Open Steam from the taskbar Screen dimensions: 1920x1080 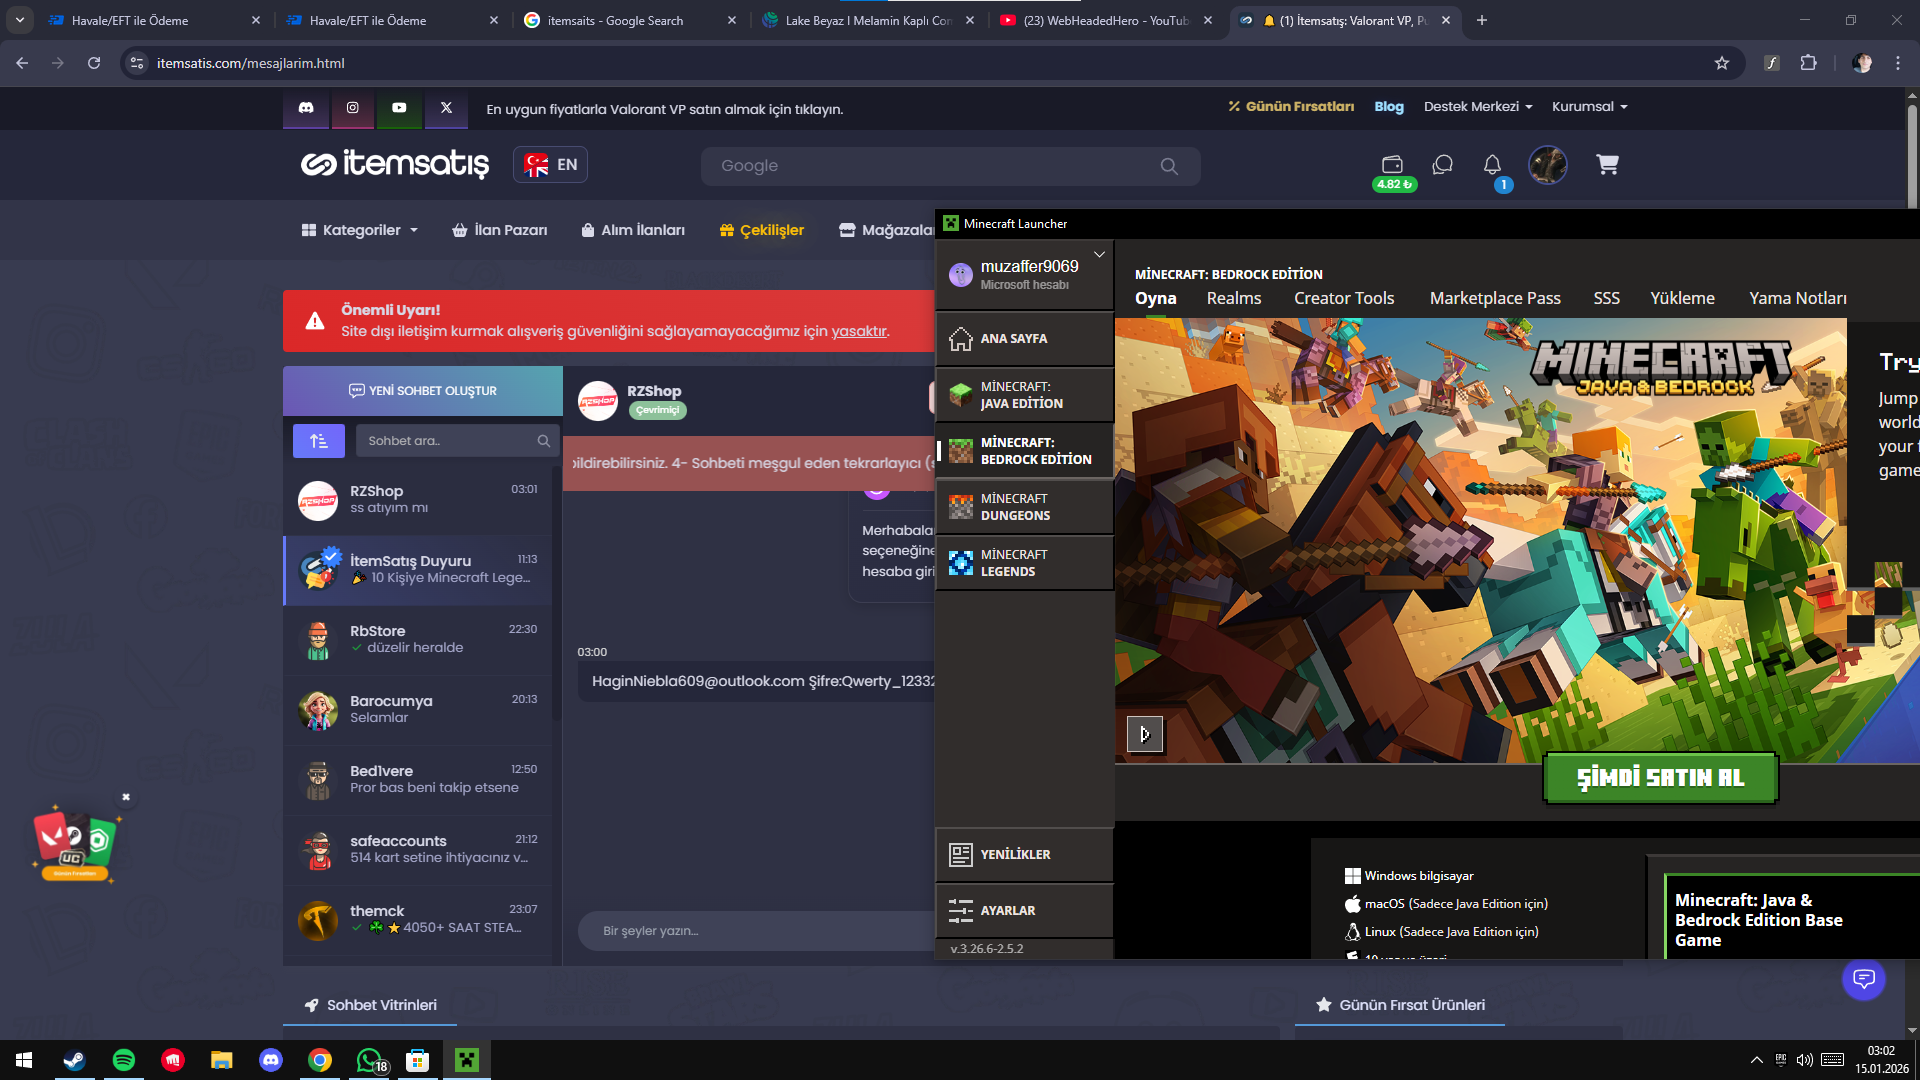click(x=75, y=1060)
